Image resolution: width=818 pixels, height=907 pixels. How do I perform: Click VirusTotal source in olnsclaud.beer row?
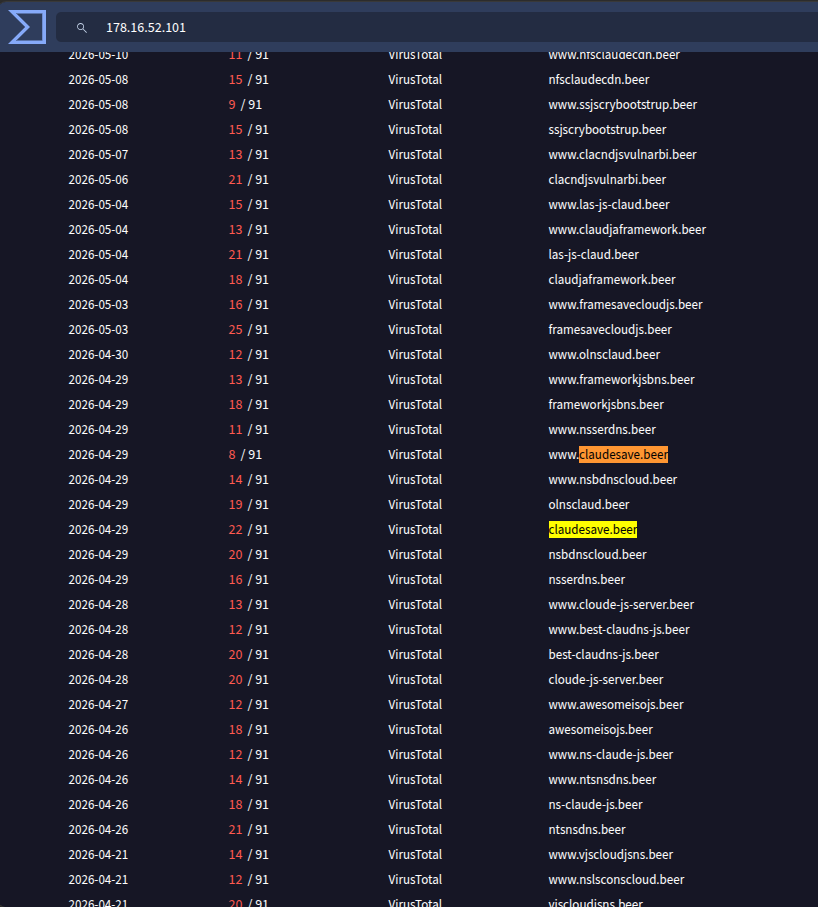pyautogui.click(x=415, y=504)
